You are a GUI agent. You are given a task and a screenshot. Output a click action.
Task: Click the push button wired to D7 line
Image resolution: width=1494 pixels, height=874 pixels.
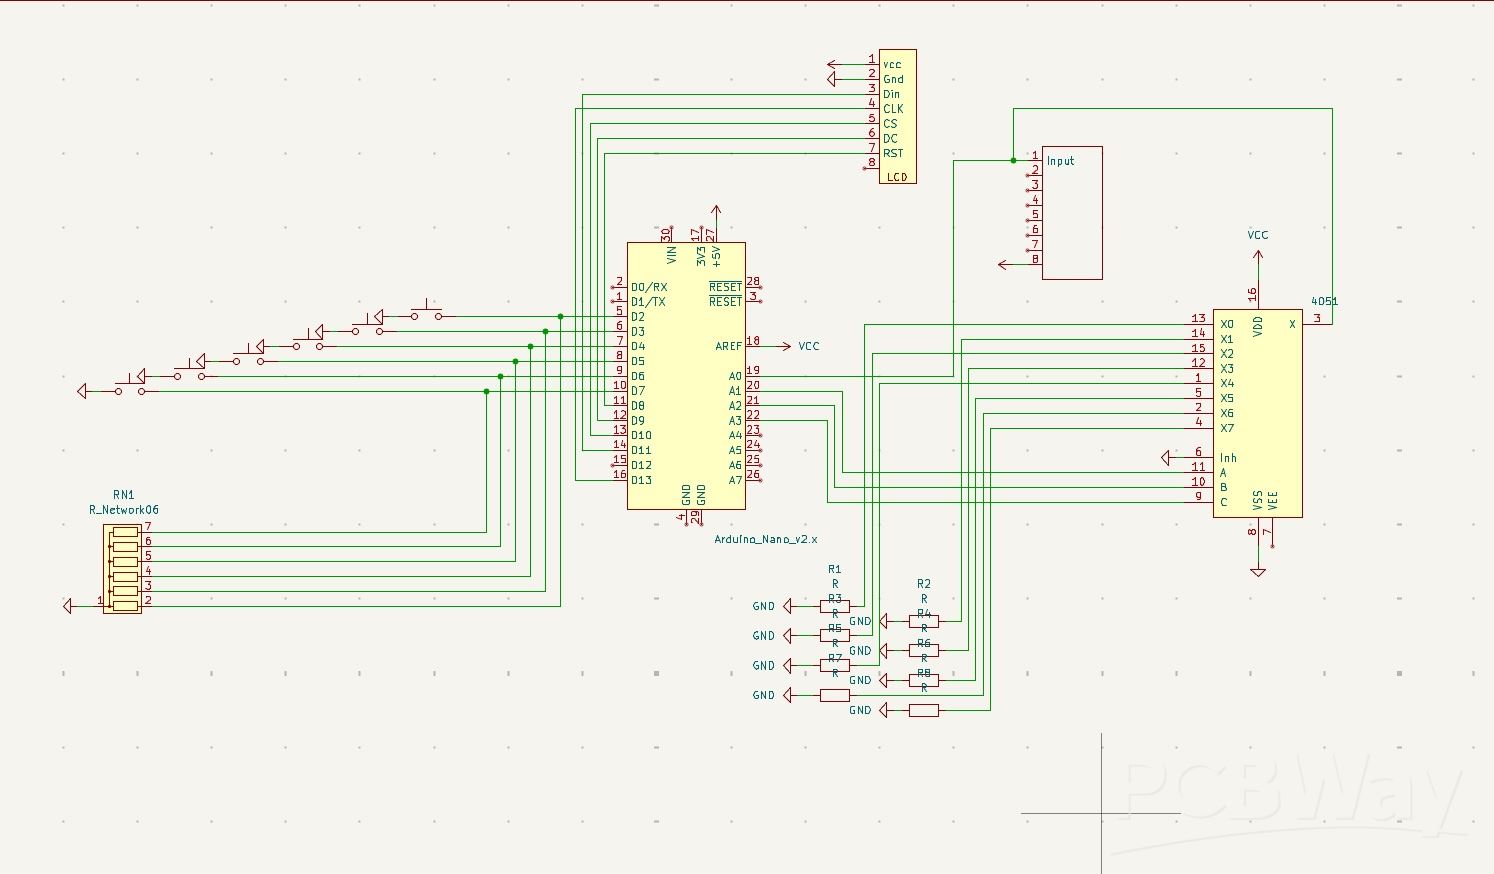(131, 386)
